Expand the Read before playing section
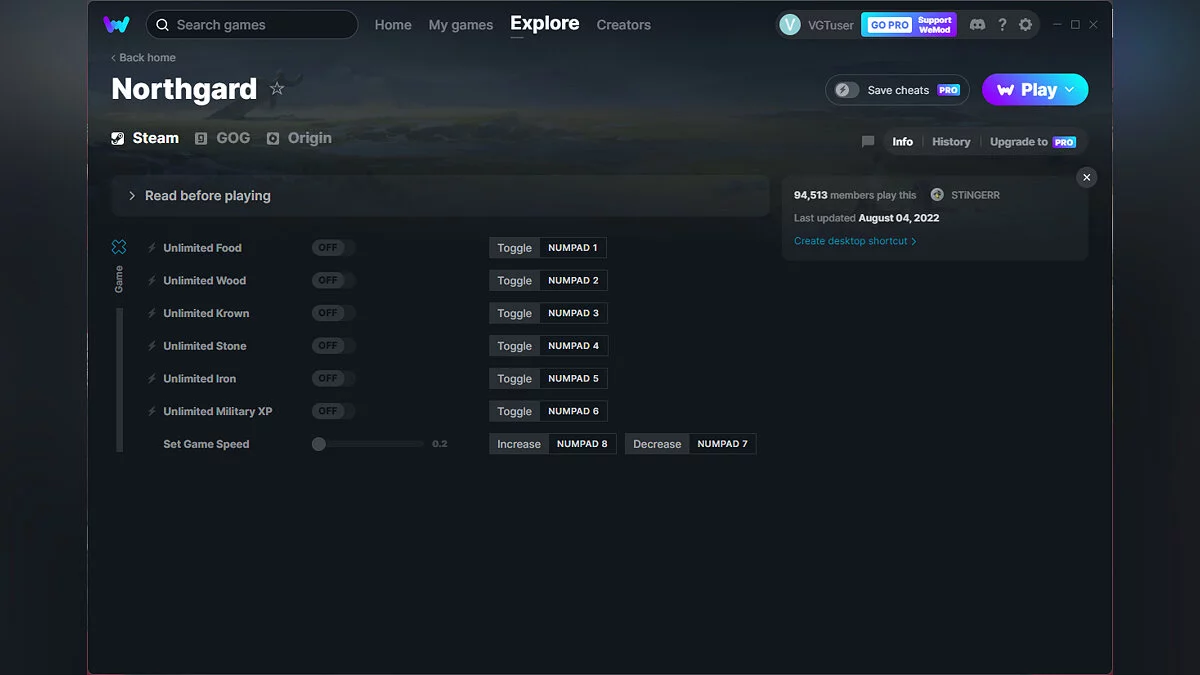This screenshot has height=675, width=1200. point(132,196)
